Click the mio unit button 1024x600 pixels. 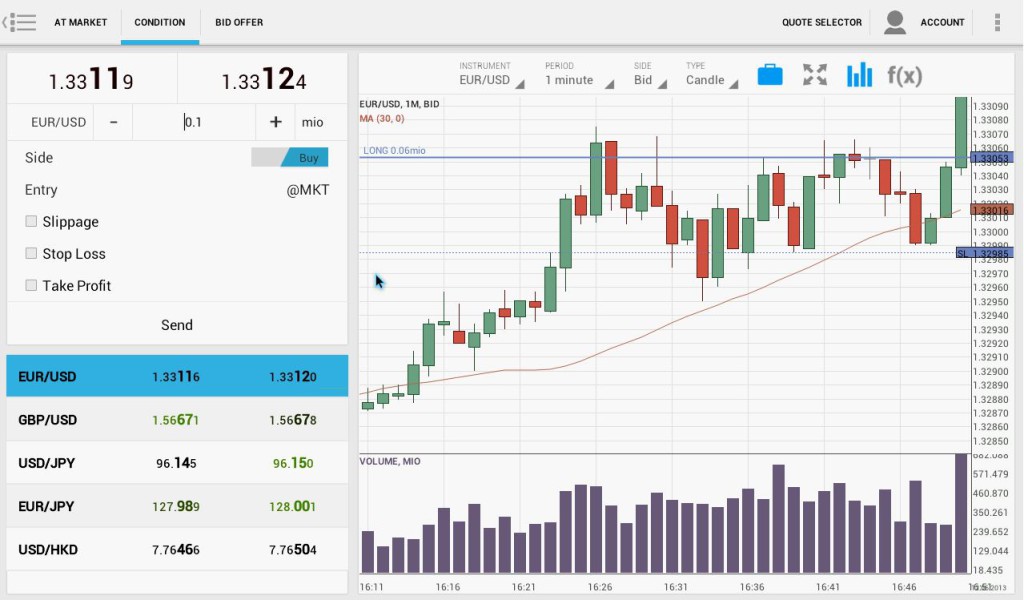pos(312,122)
